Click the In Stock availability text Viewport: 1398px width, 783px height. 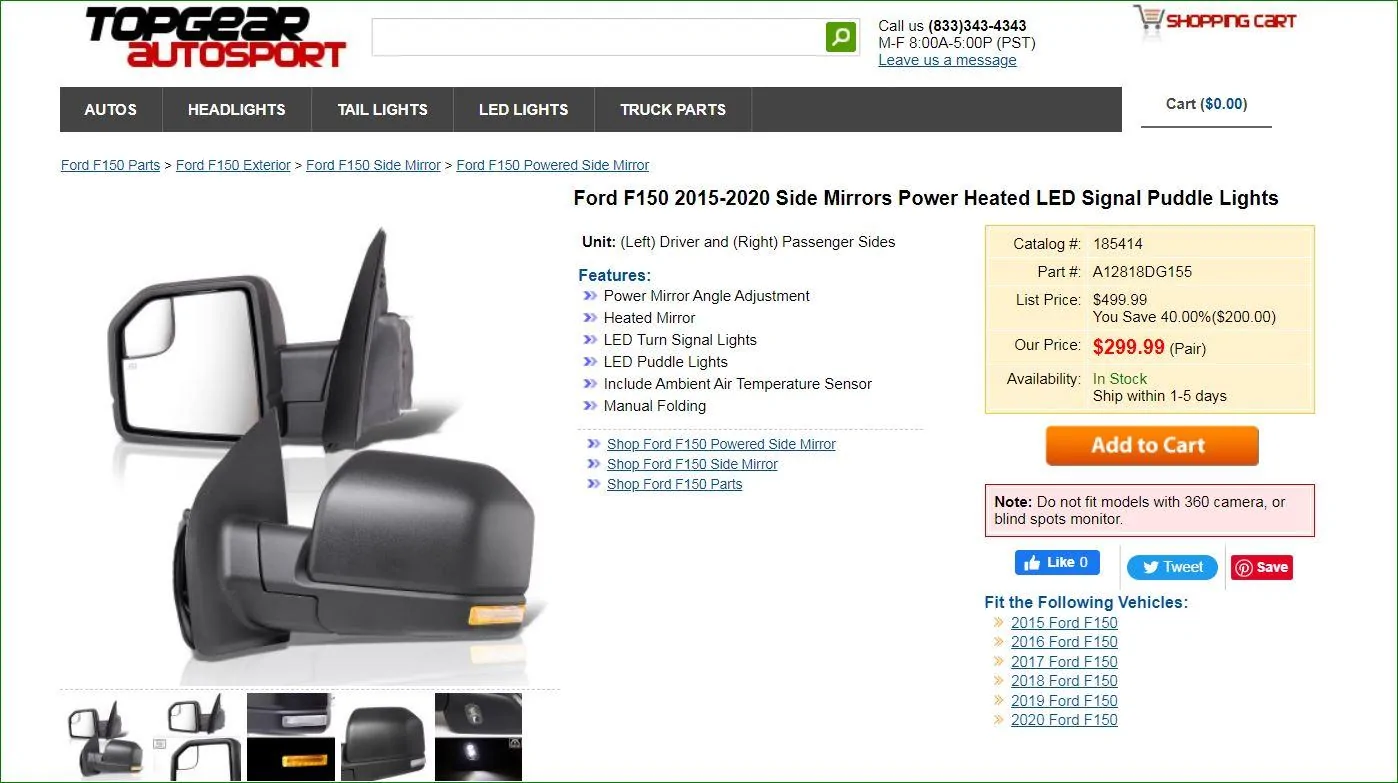[x=1120, y=379]
